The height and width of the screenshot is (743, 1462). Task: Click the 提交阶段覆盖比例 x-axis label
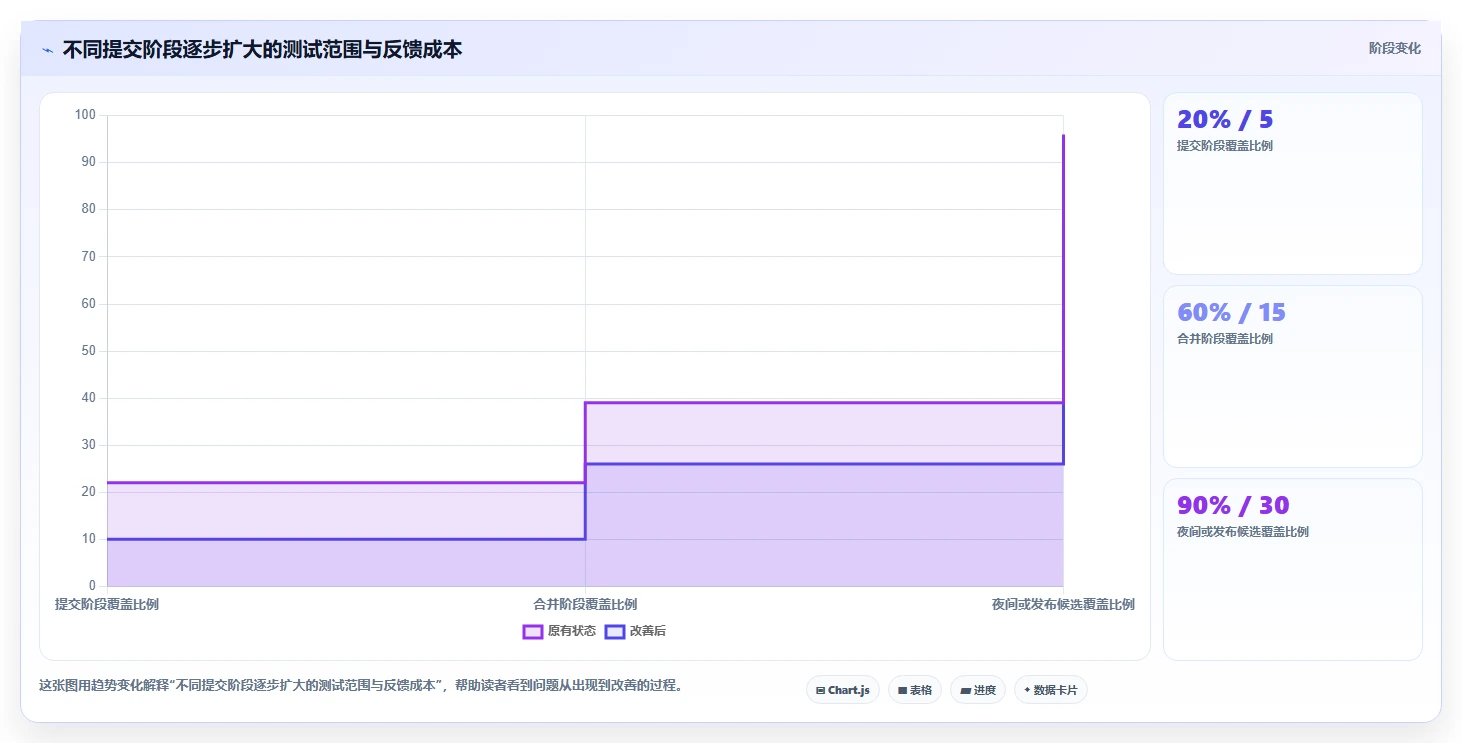point(107,604)
